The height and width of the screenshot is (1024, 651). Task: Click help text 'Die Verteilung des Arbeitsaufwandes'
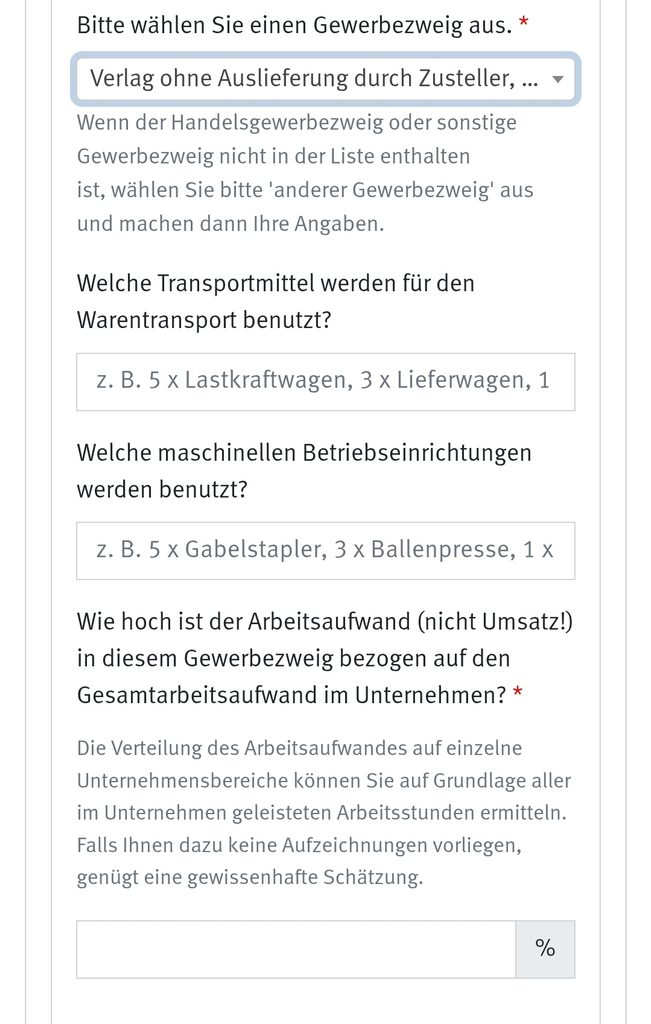pyautogui.click(x=324, y=812)
